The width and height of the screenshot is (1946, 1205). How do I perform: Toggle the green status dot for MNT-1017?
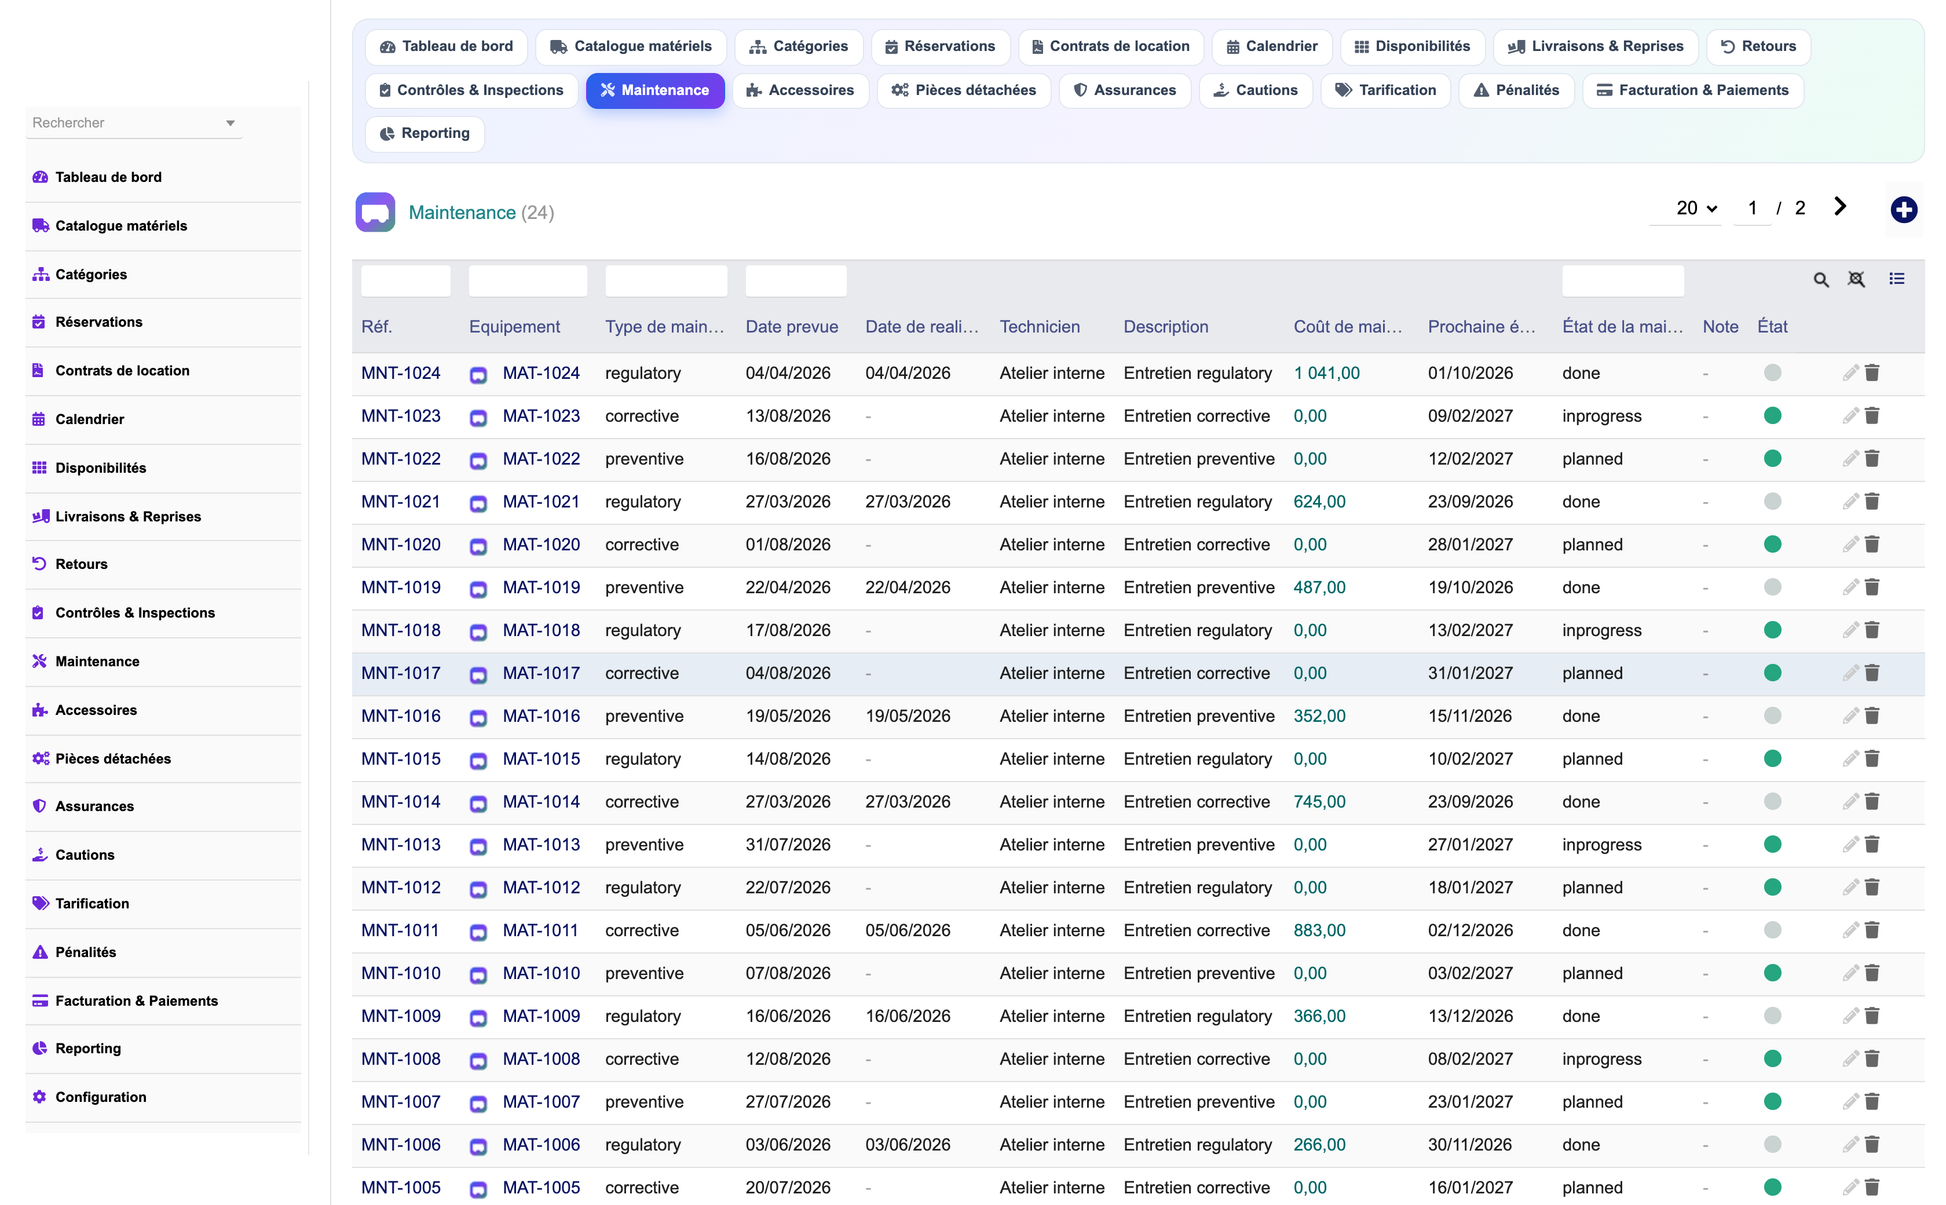(1772, 673)
